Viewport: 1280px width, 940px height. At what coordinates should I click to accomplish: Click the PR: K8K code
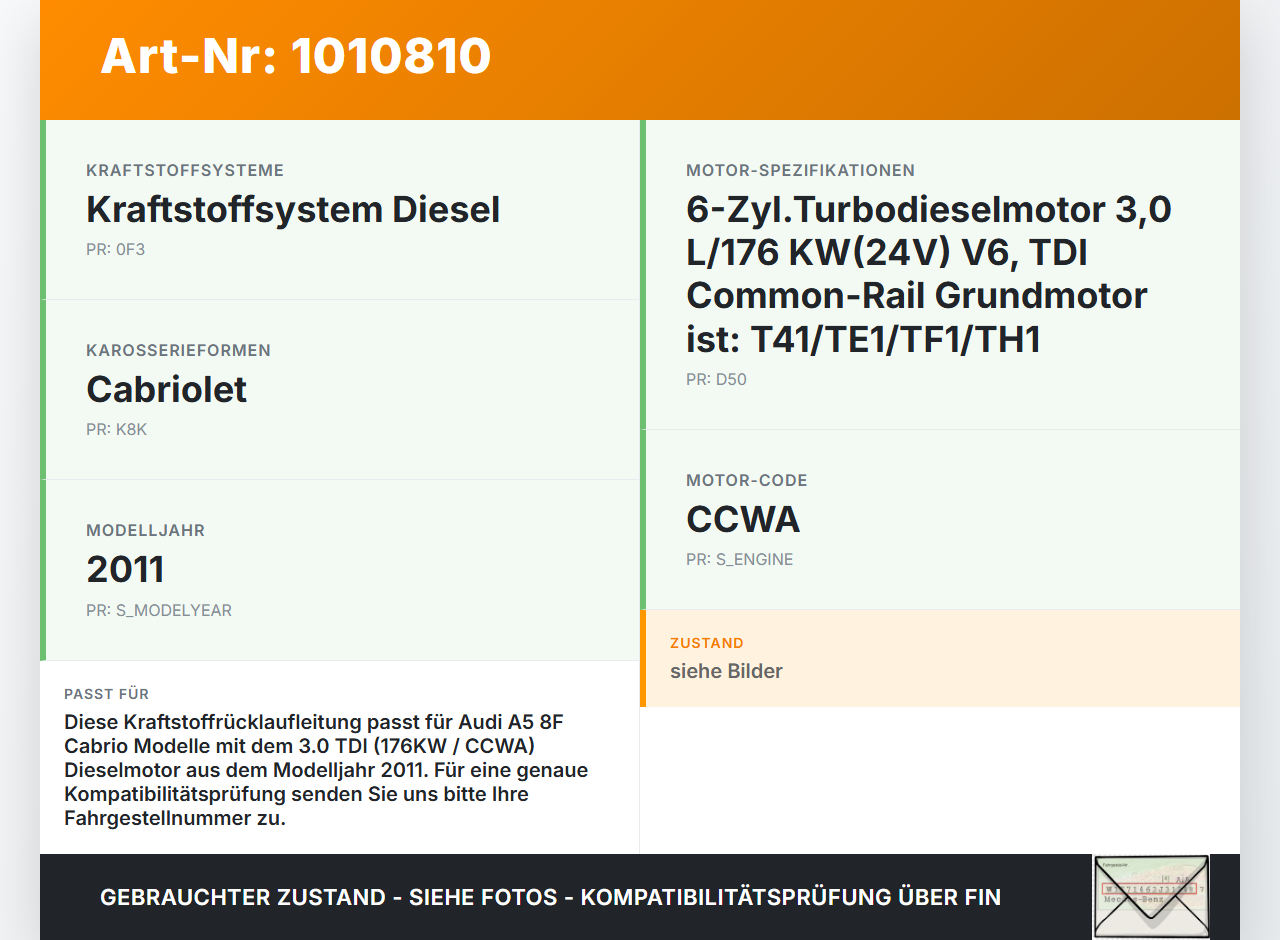tap(117, 429)
